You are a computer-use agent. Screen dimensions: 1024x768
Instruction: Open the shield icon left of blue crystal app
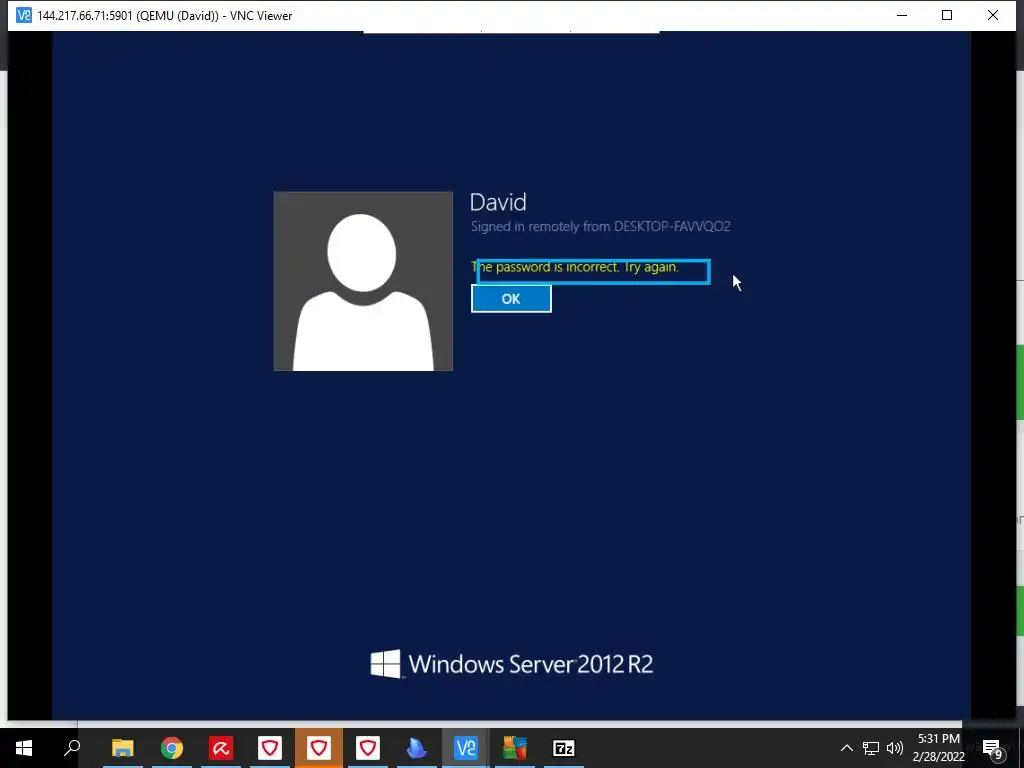368,748
